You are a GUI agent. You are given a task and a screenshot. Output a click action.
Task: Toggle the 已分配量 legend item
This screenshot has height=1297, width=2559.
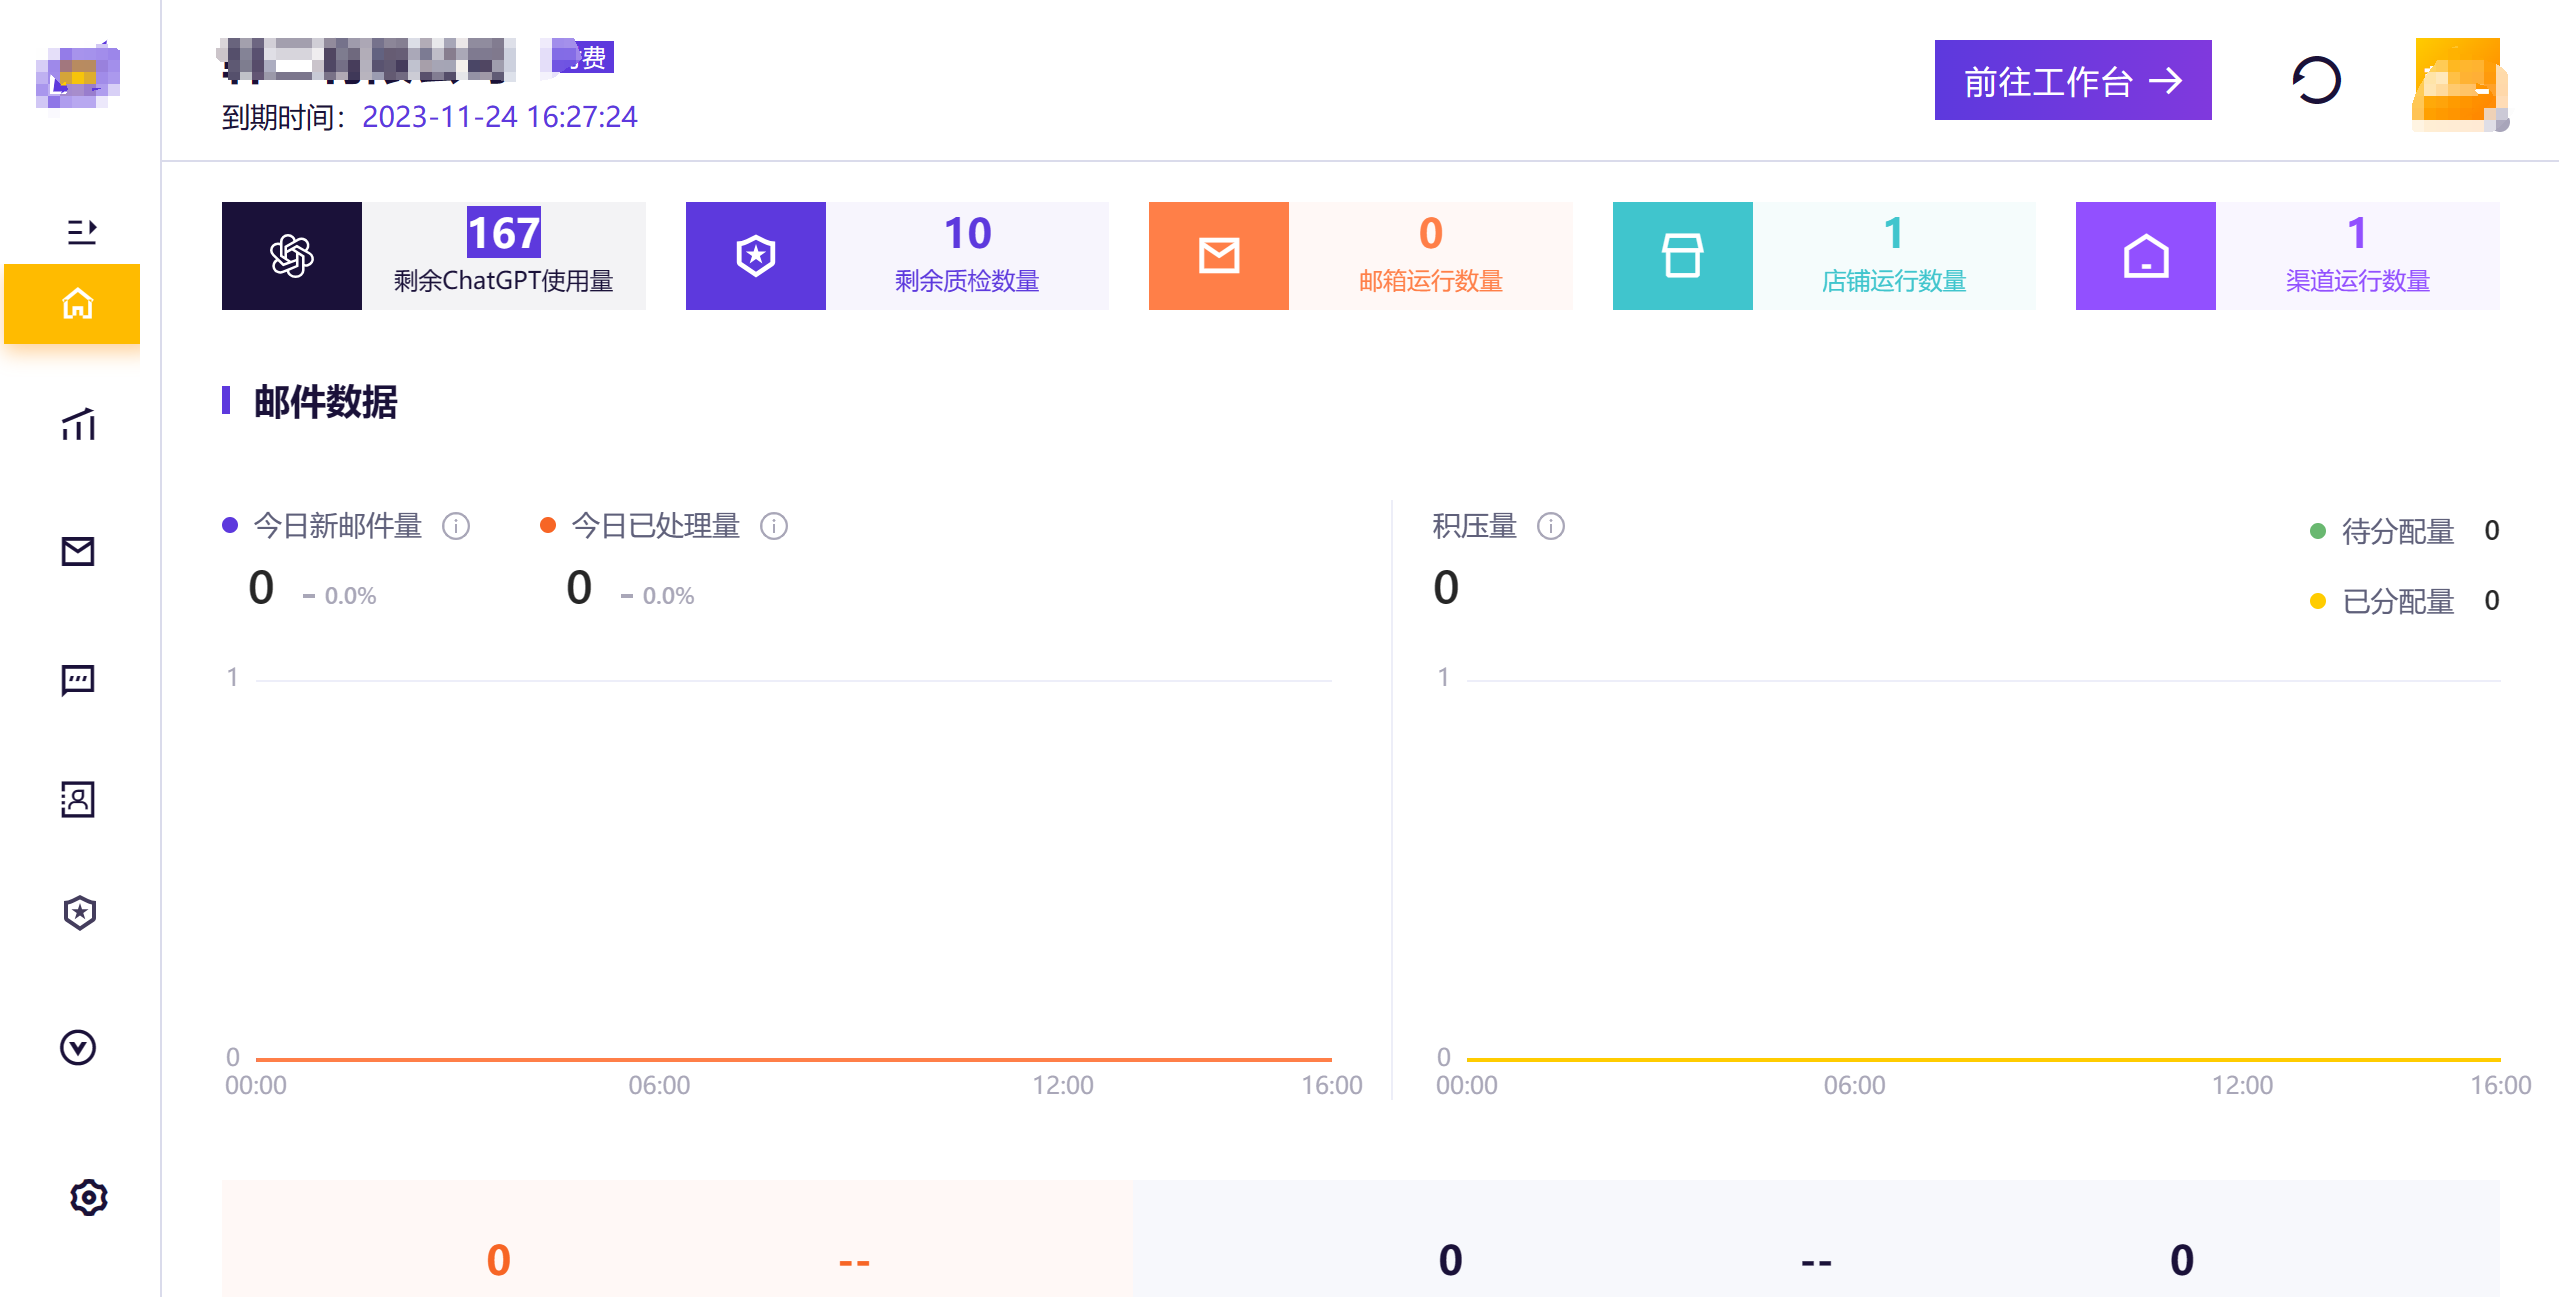click(2383, 601)
